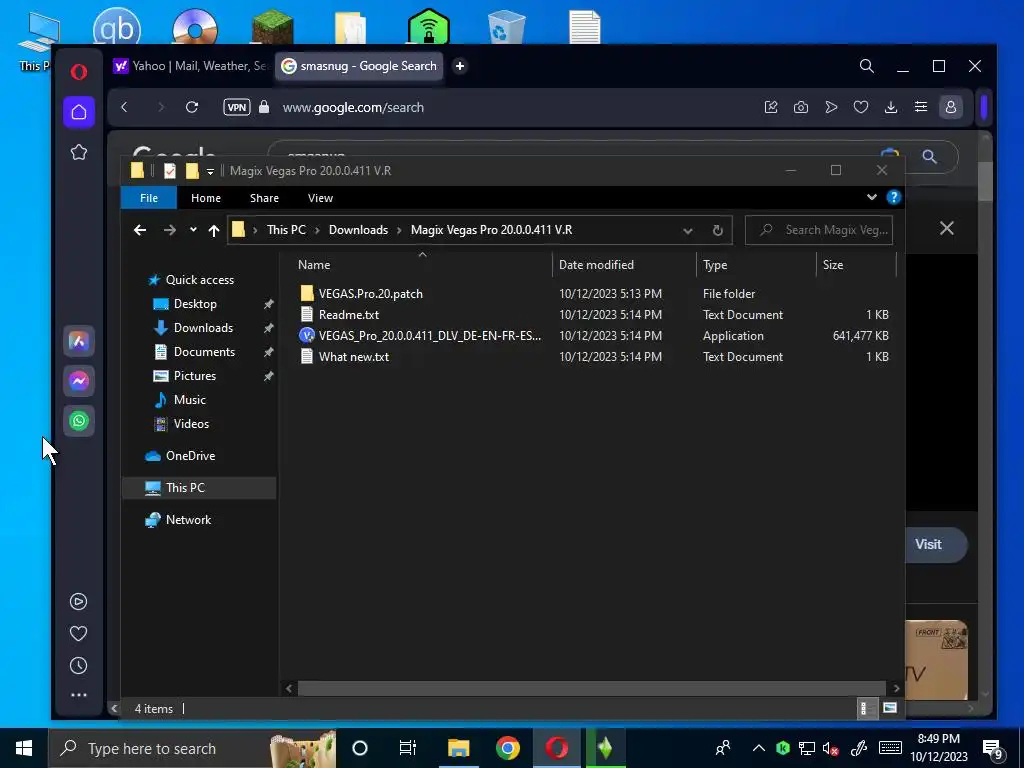Viewport: 1024px width, 768px height.
Task: Switch to details view icon in status bar
Action: point(865,708)
